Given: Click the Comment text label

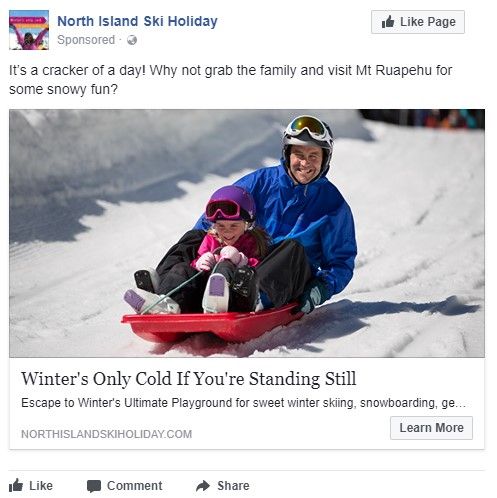Looking at the screenshot, I should pos(134,486).
